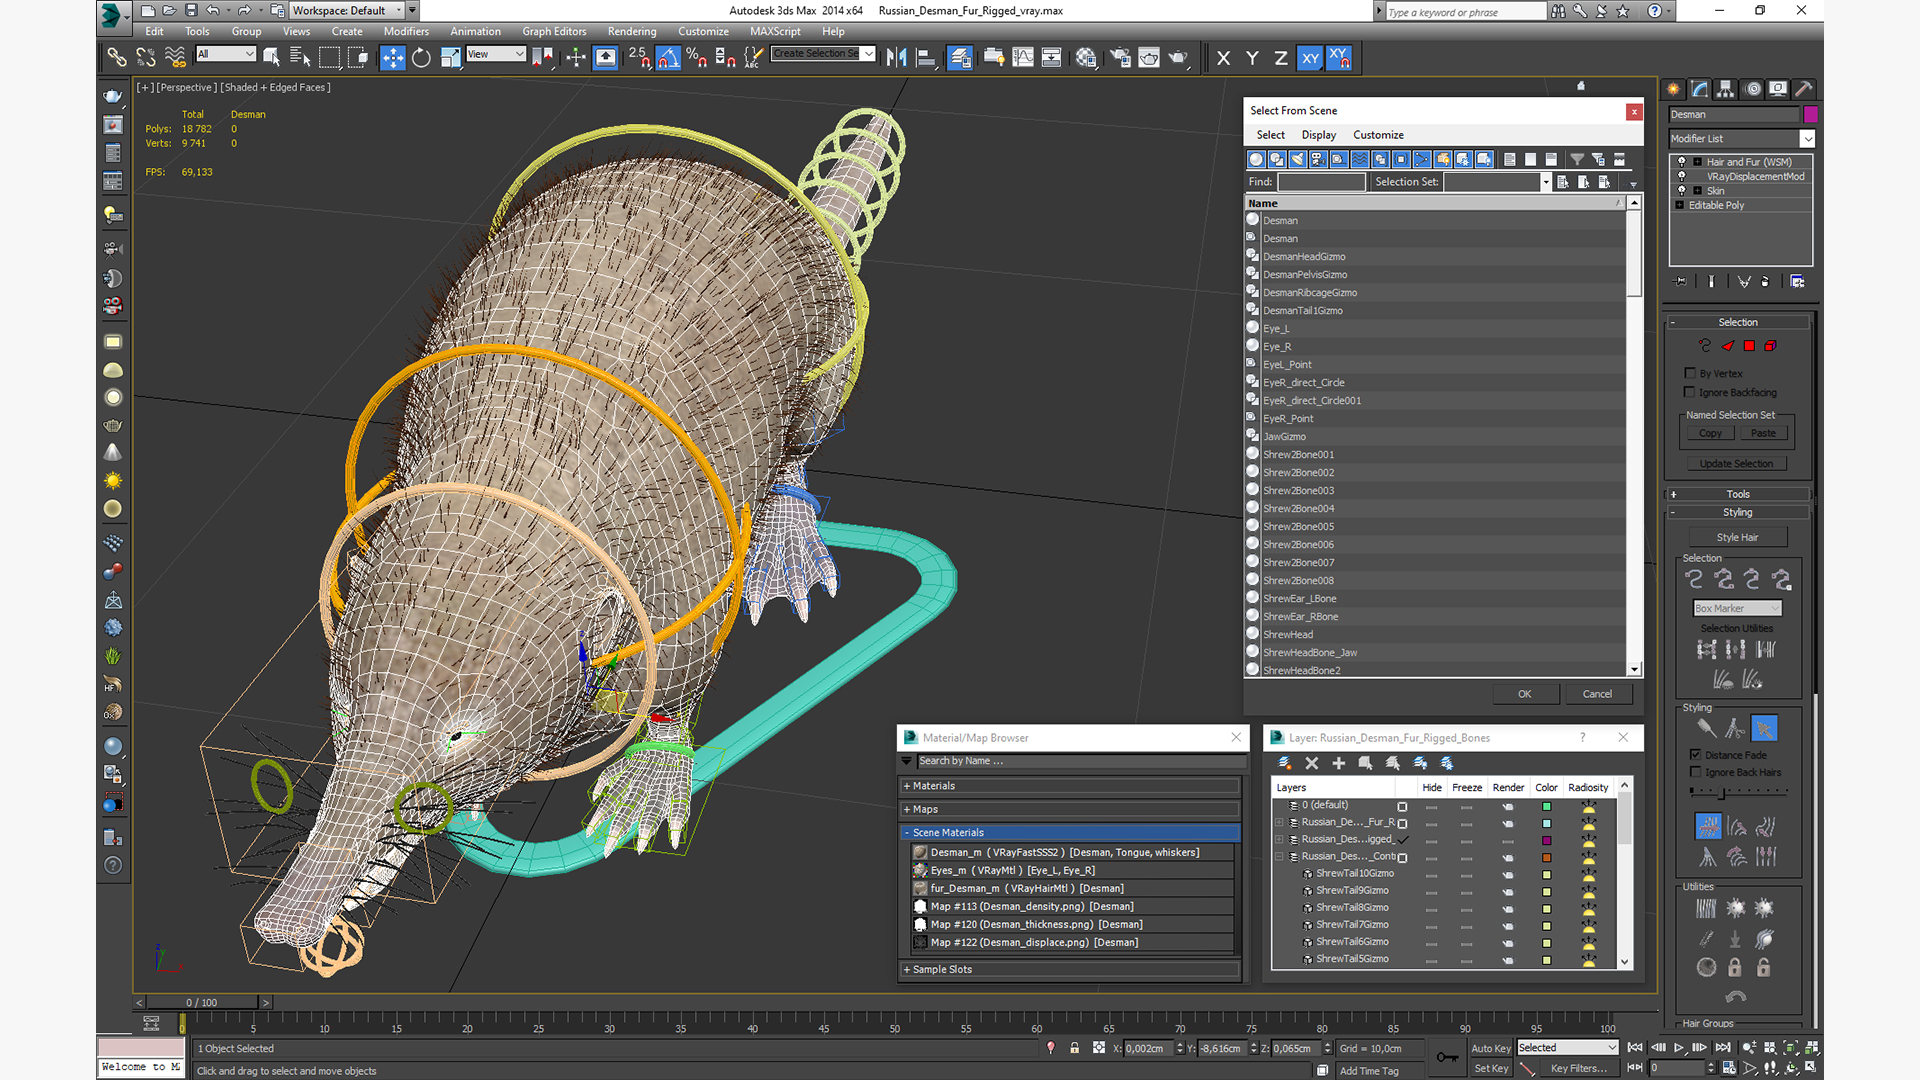Click the Style Hair button
This screenshot has width=1920, height=1080.
coord(1737,537)
